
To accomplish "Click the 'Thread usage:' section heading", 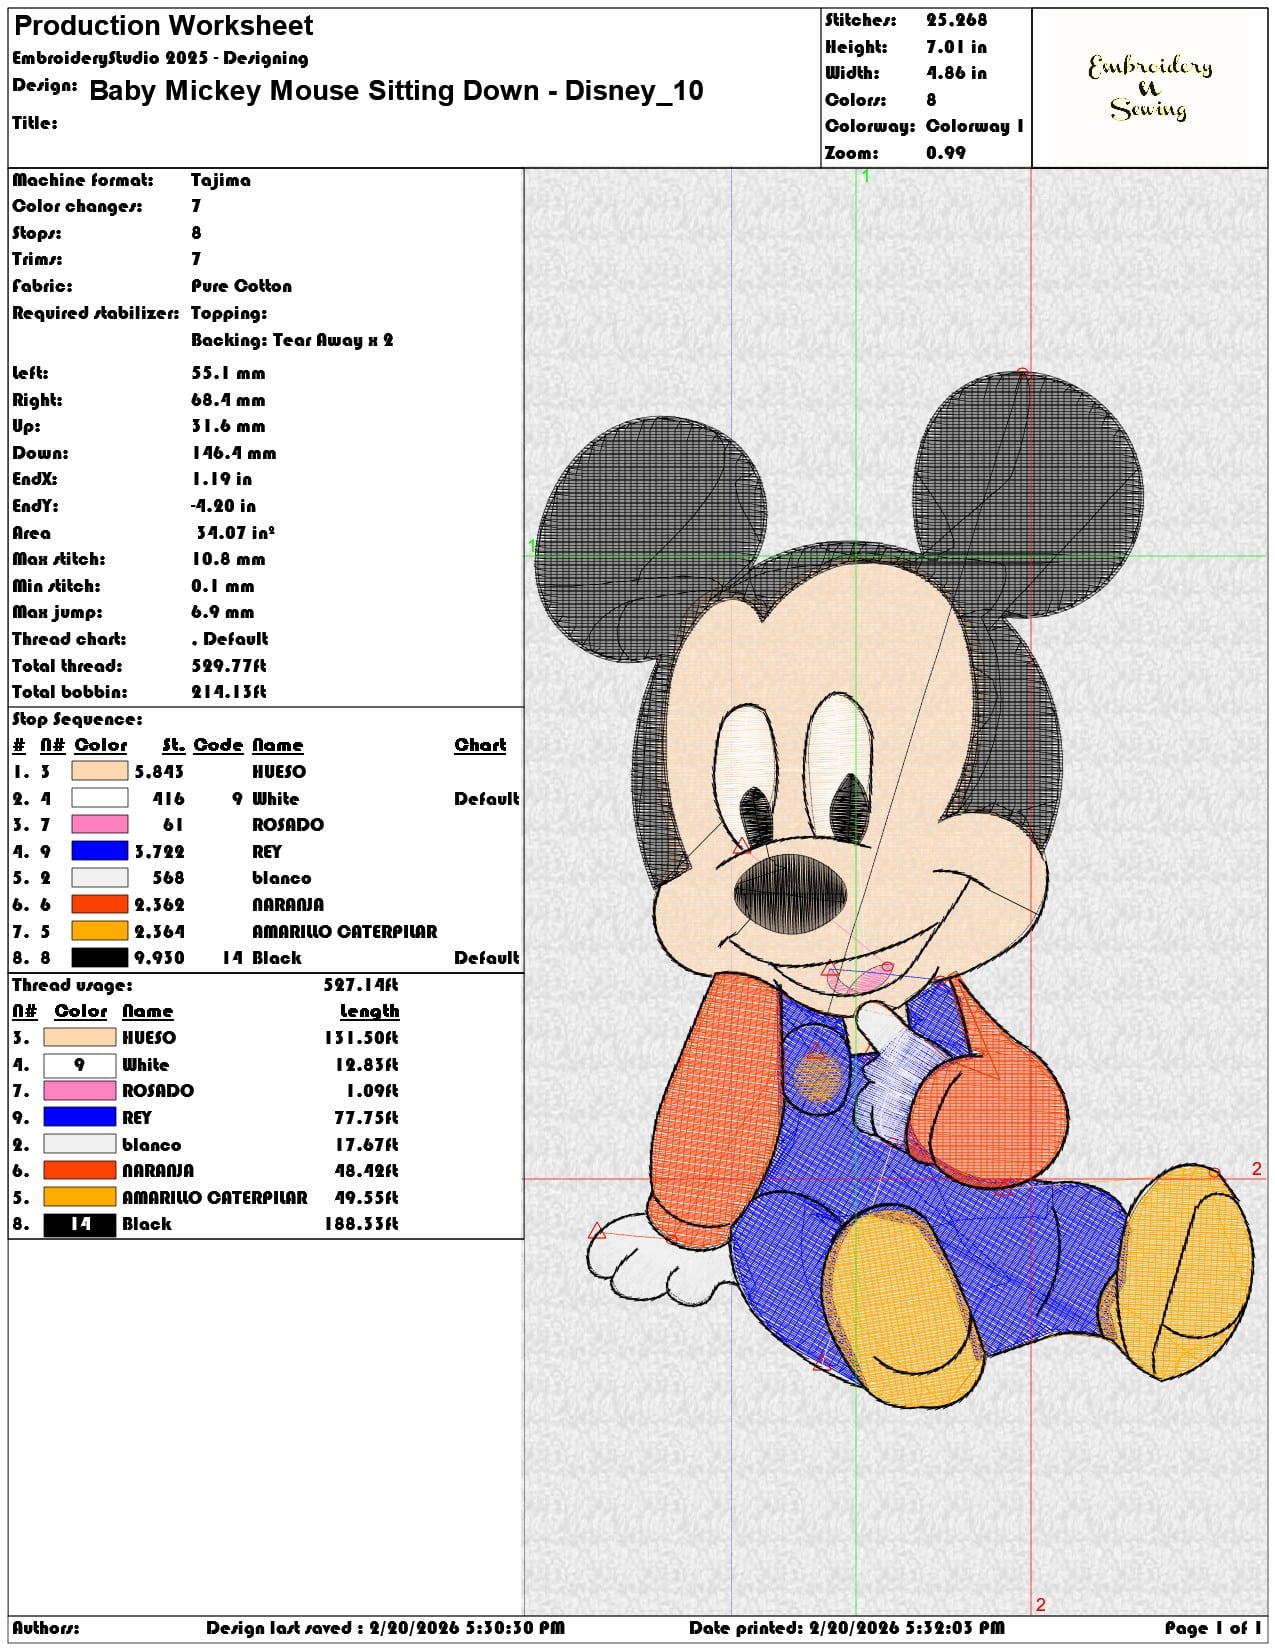I will pos(72,985).
